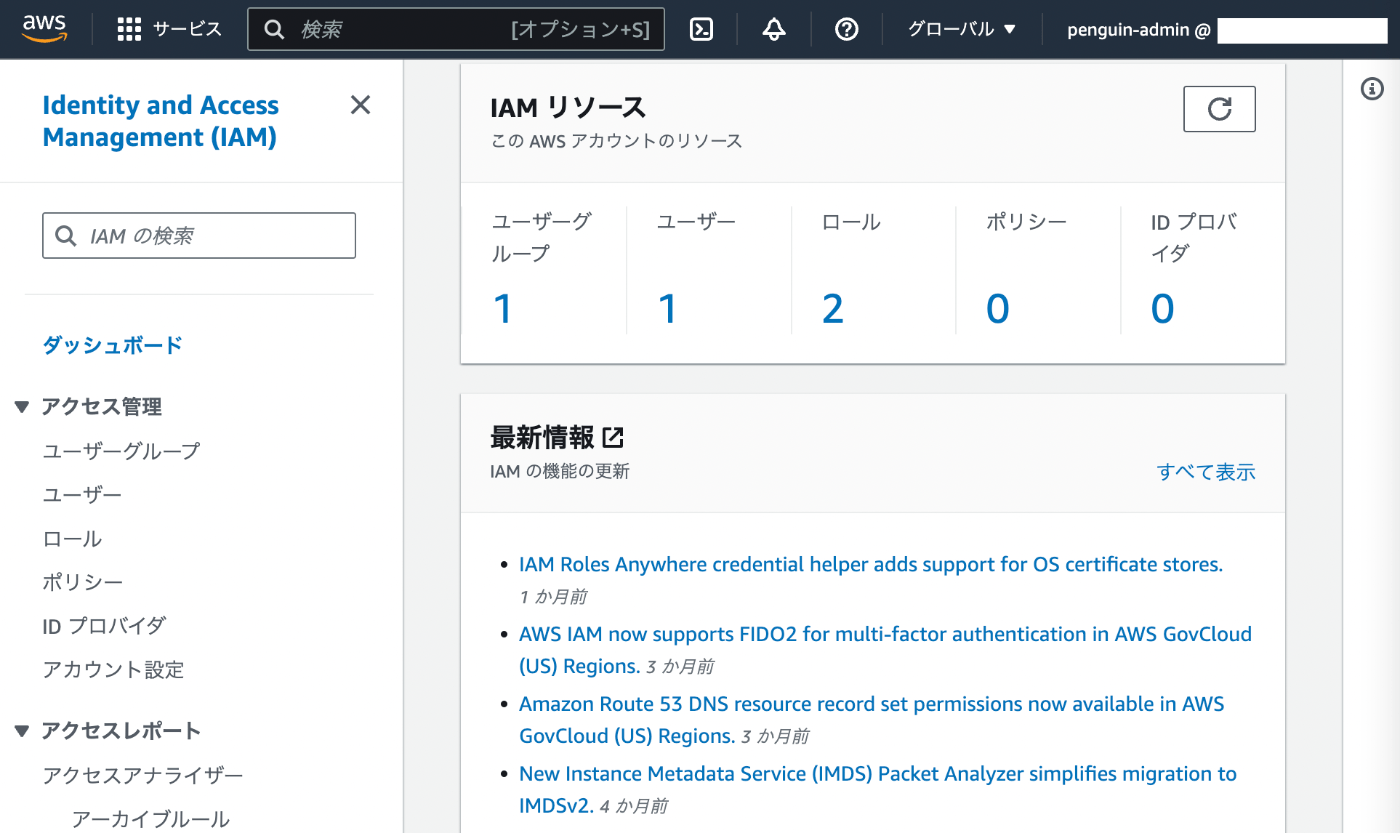The width and height of the screenshot is (1400, 833).
Task: Open the サービス grid menu
Action: click(169, 30)
